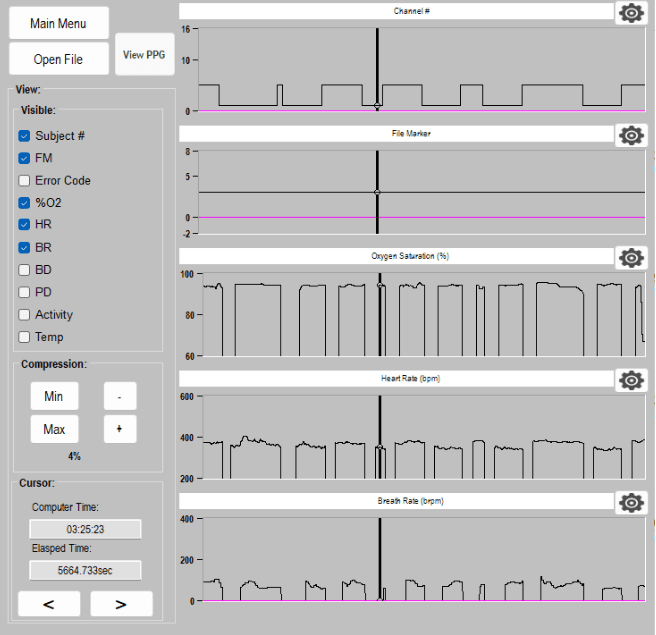656x635 pixels.
Task: Open settings gear for Heart Rate chart
Action: click(631, 380)
